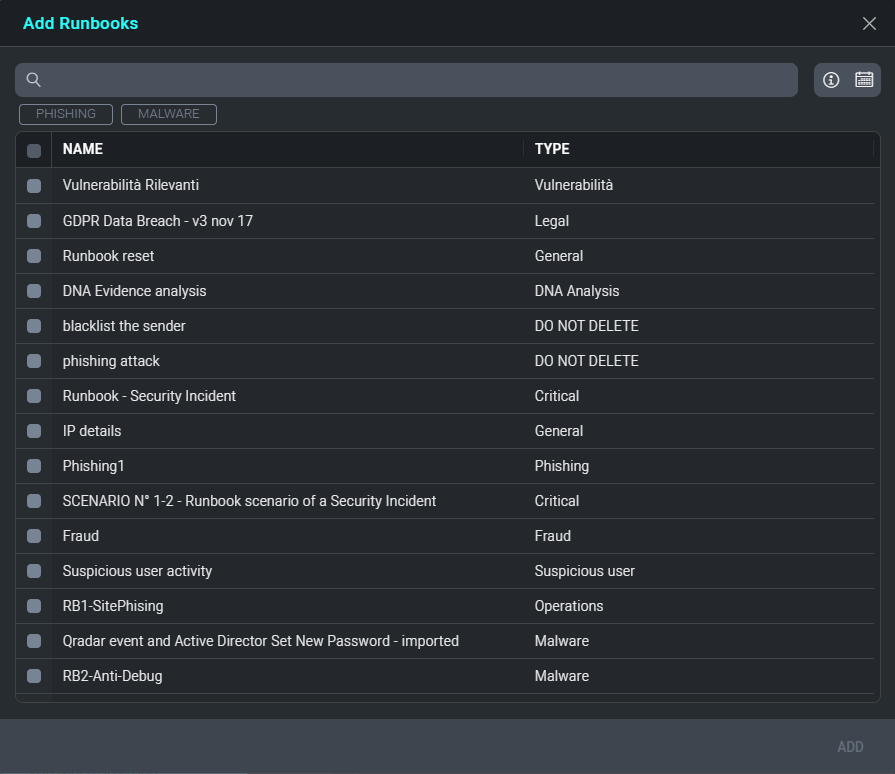Toggle the select-all checkbox in header
Screen dimensions: 895x774
[x=34, y=150]
